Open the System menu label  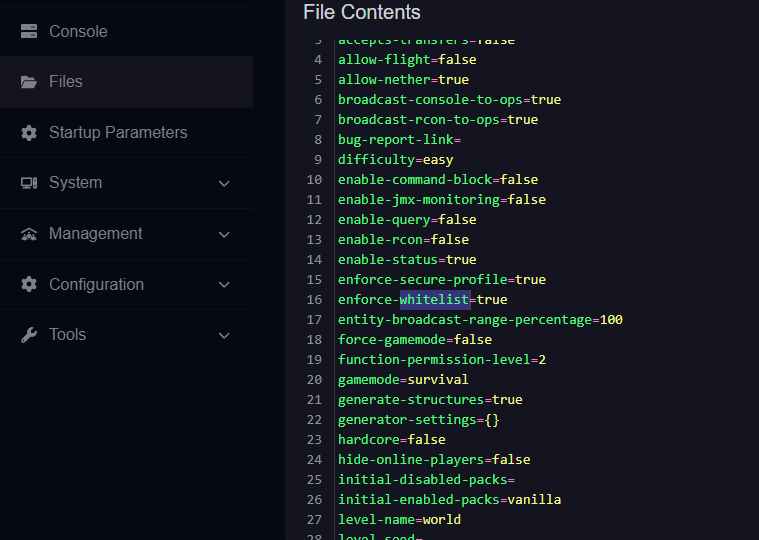[76, 183]
